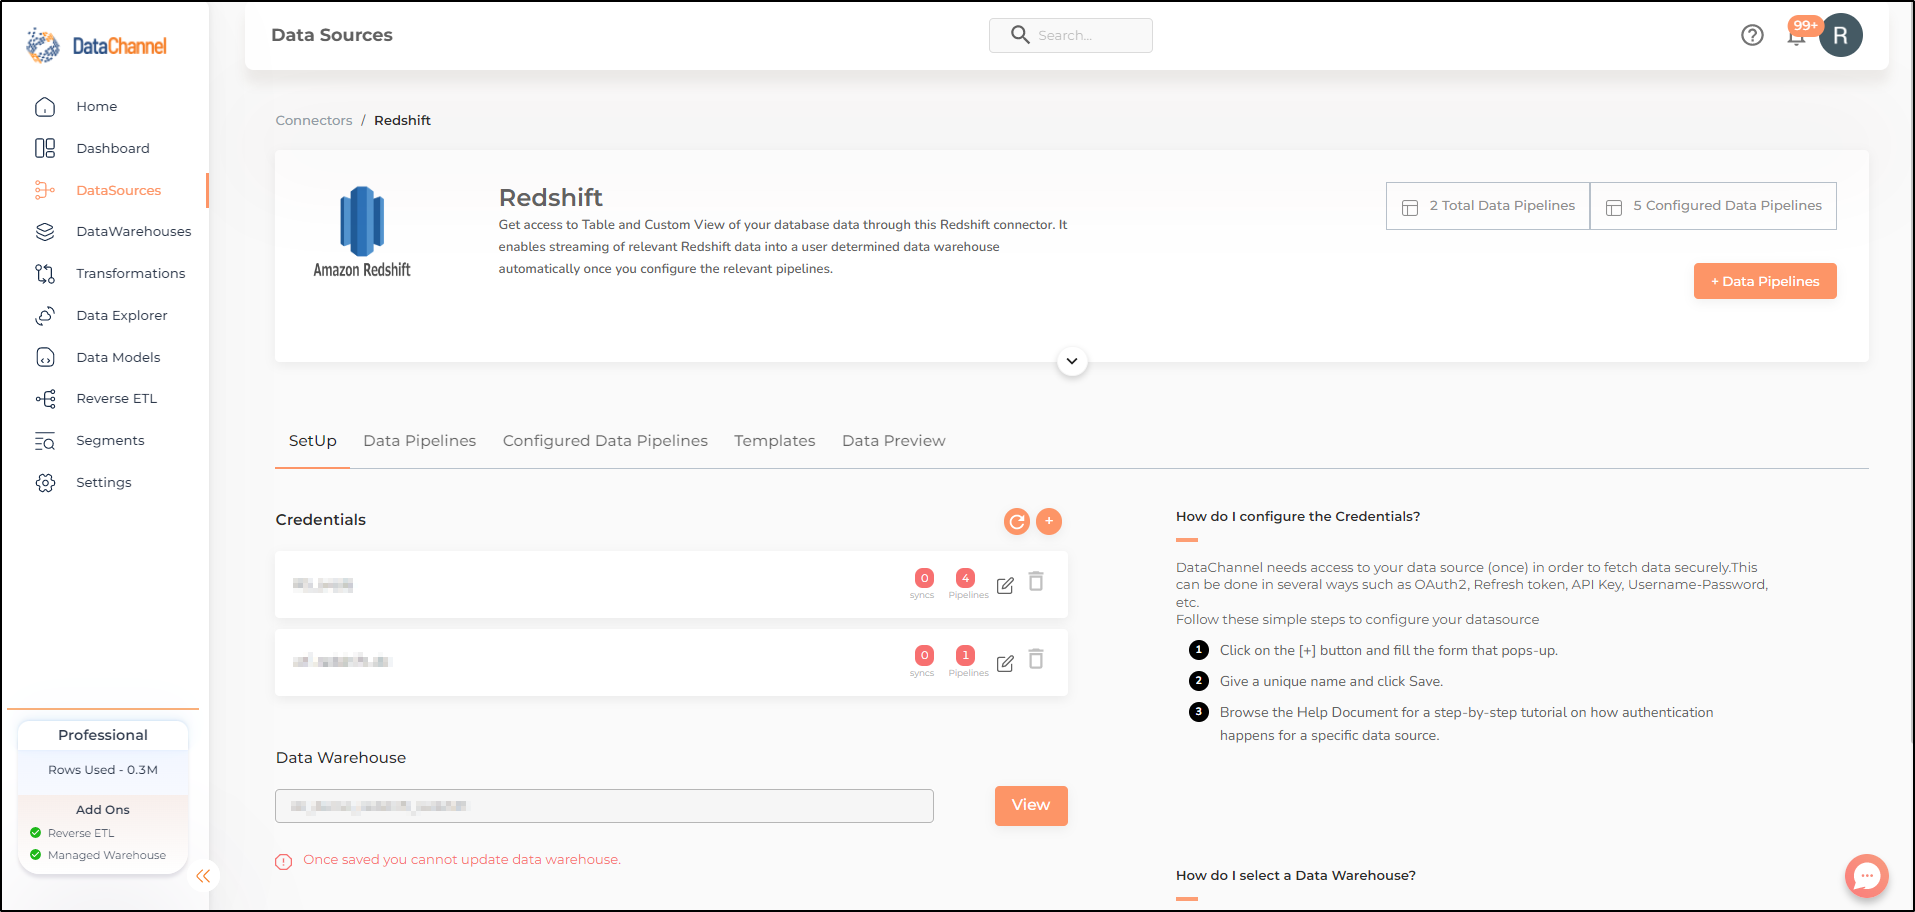Go to Connectors breadcrumb link
Image resolution: width=1915 pixels, height=912 pixels.
pos(314,120)
